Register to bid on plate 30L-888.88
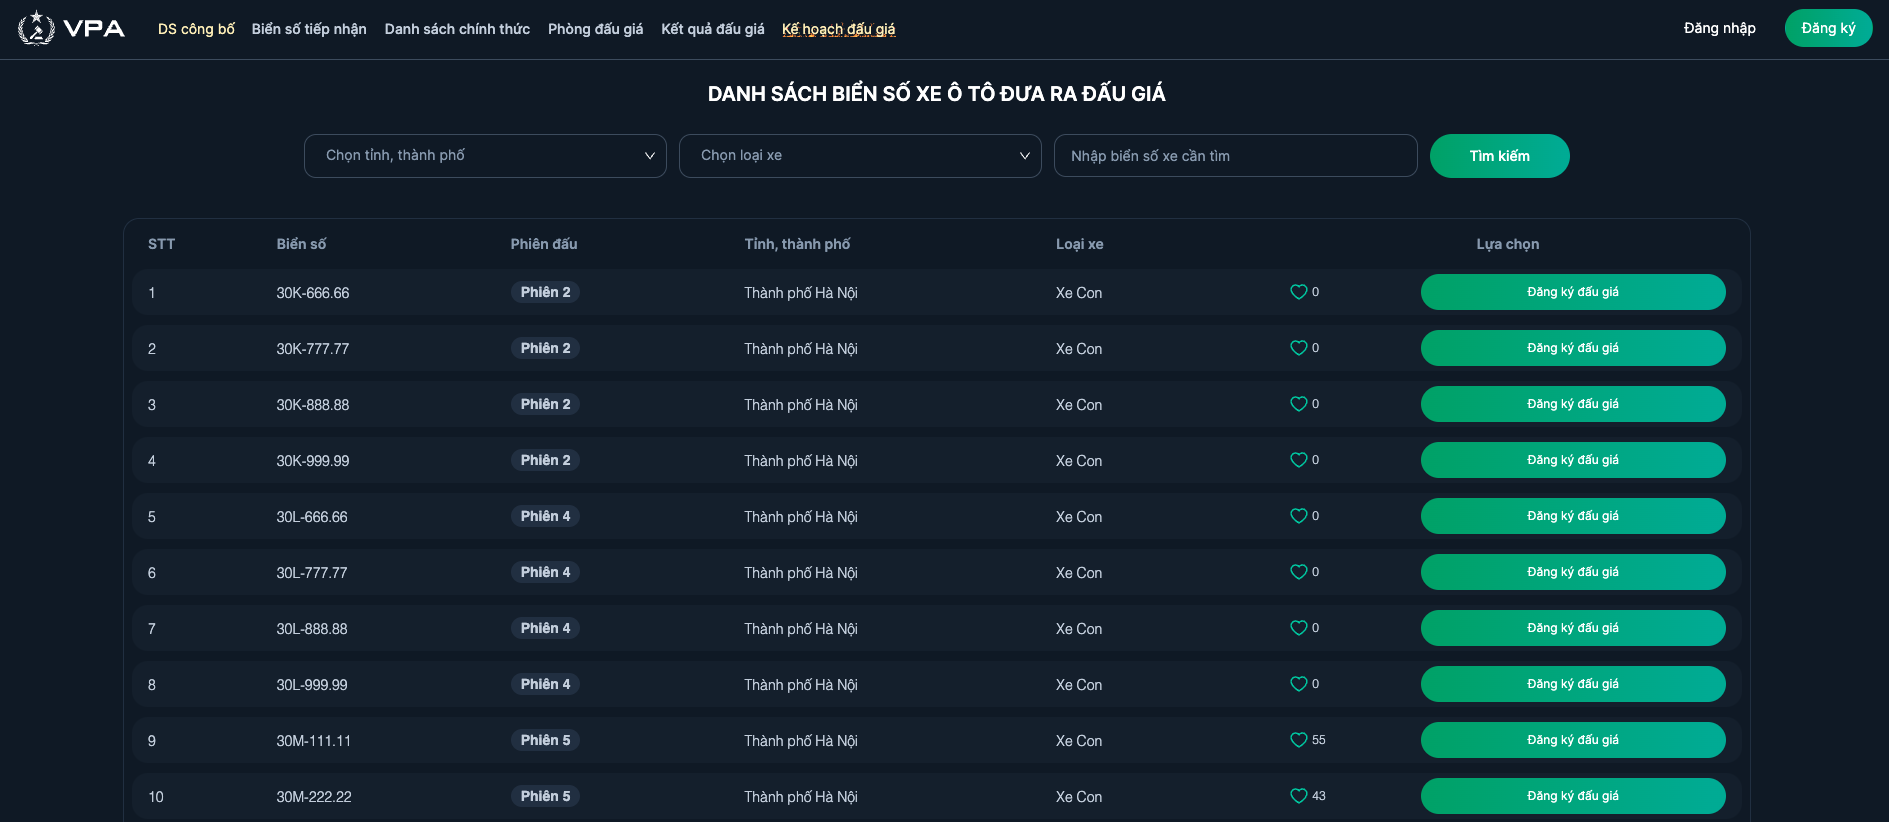 1572,628
